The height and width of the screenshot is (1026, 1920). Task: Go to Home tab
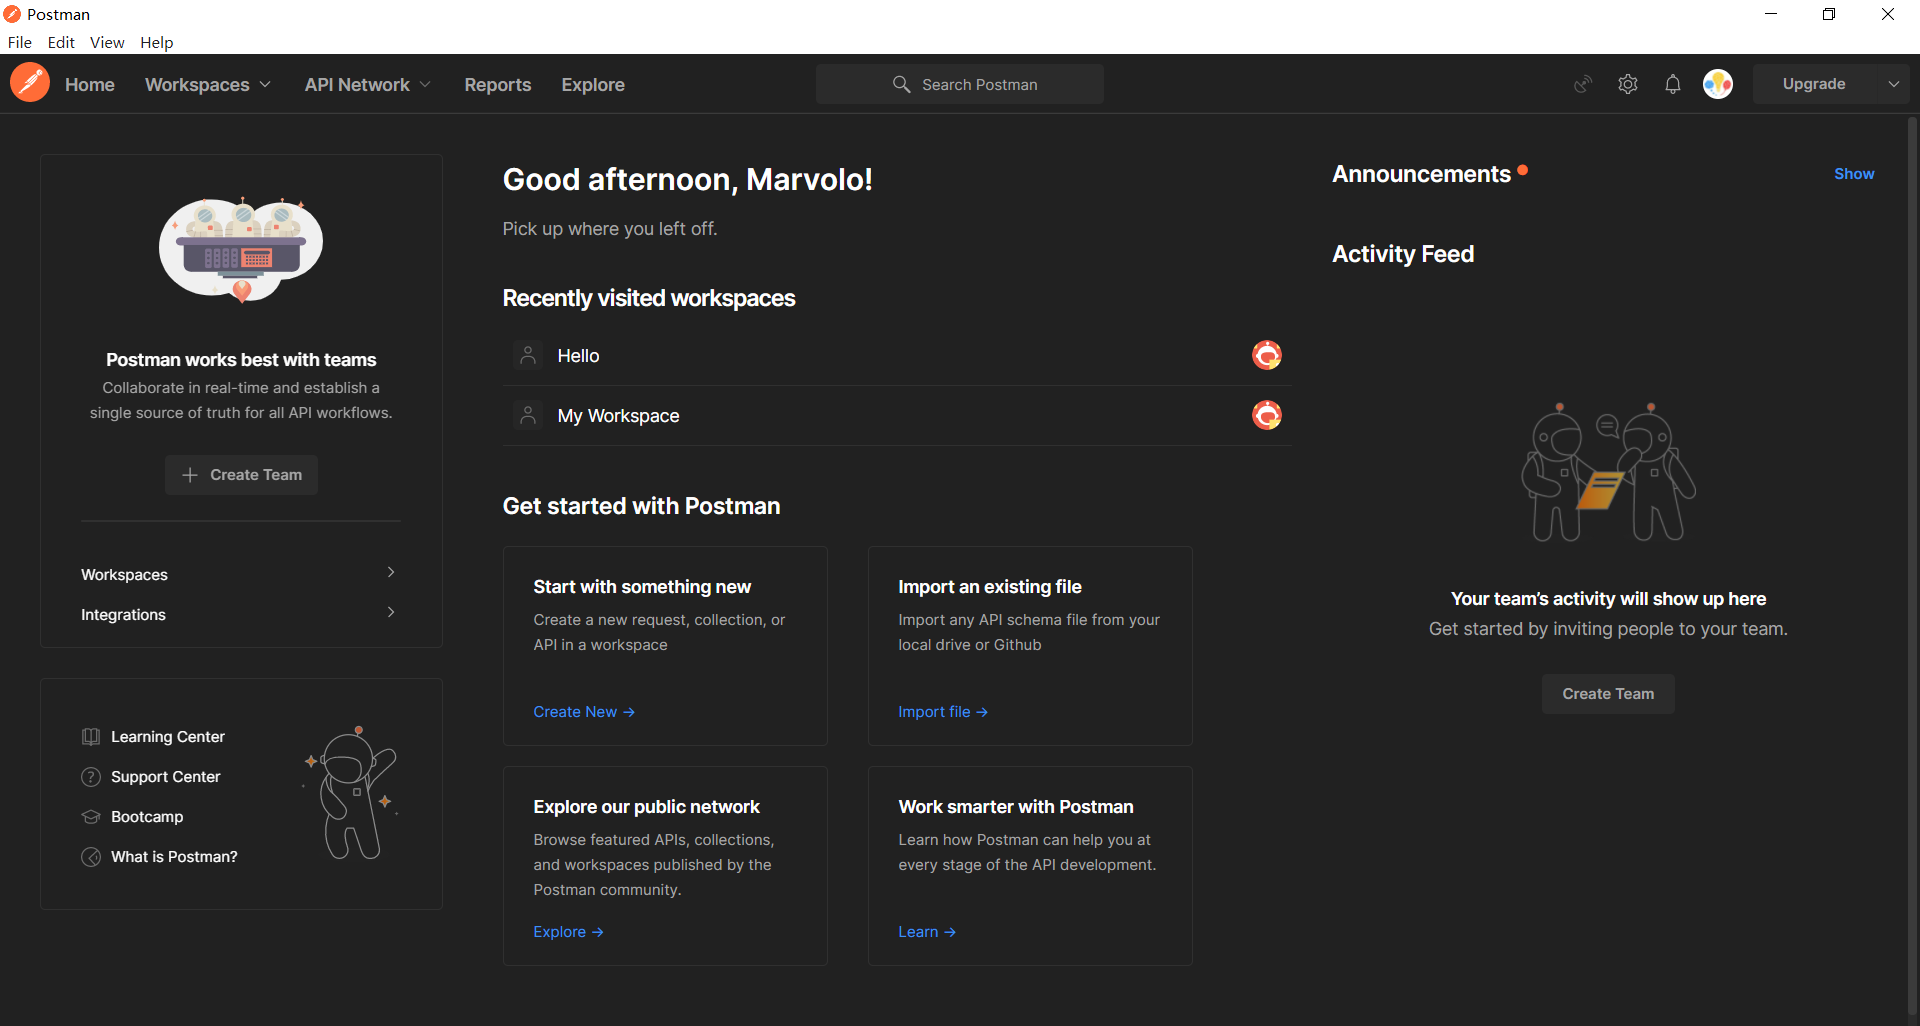pyautogui.click(x=90, y=85)
